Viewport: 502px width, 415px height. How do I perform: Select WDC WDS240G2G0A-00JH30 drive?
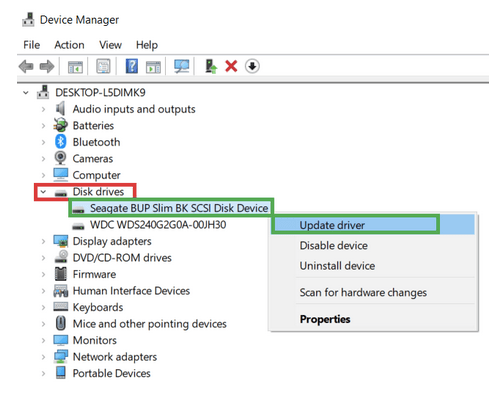click(158, 225)
